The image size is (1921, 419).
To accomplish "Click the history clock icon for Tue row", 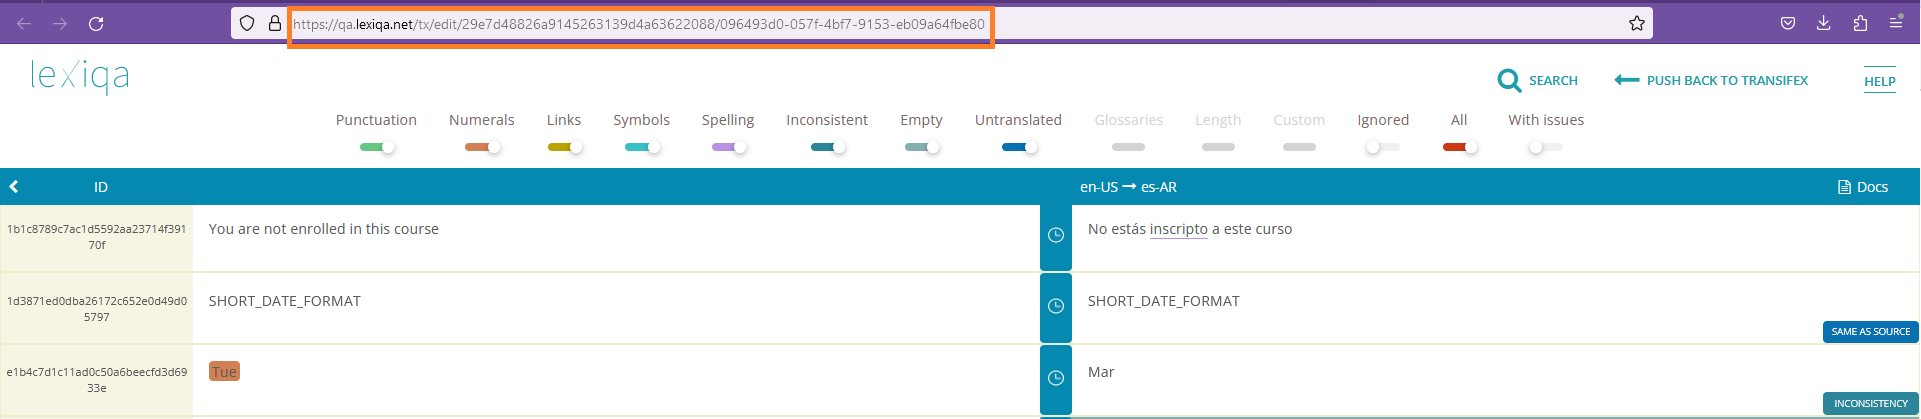I will point(1055,378).
